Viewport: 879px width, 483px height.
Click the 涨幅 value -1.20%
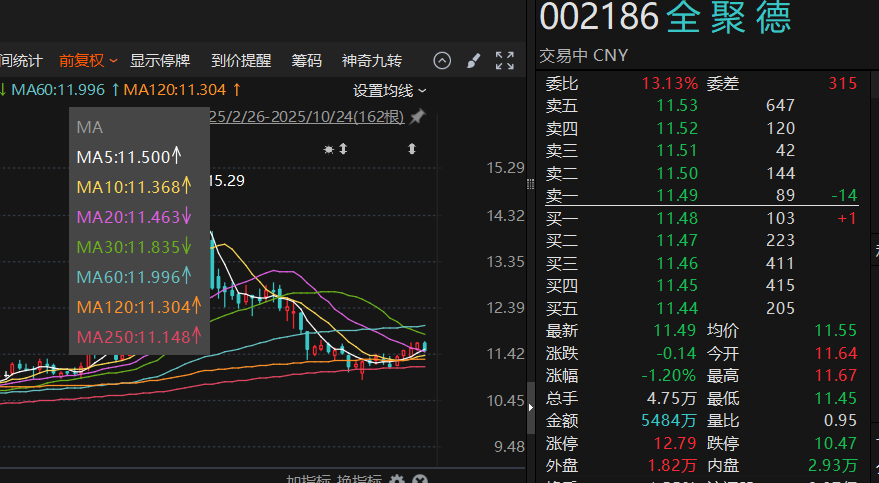(x=669, y=375)
